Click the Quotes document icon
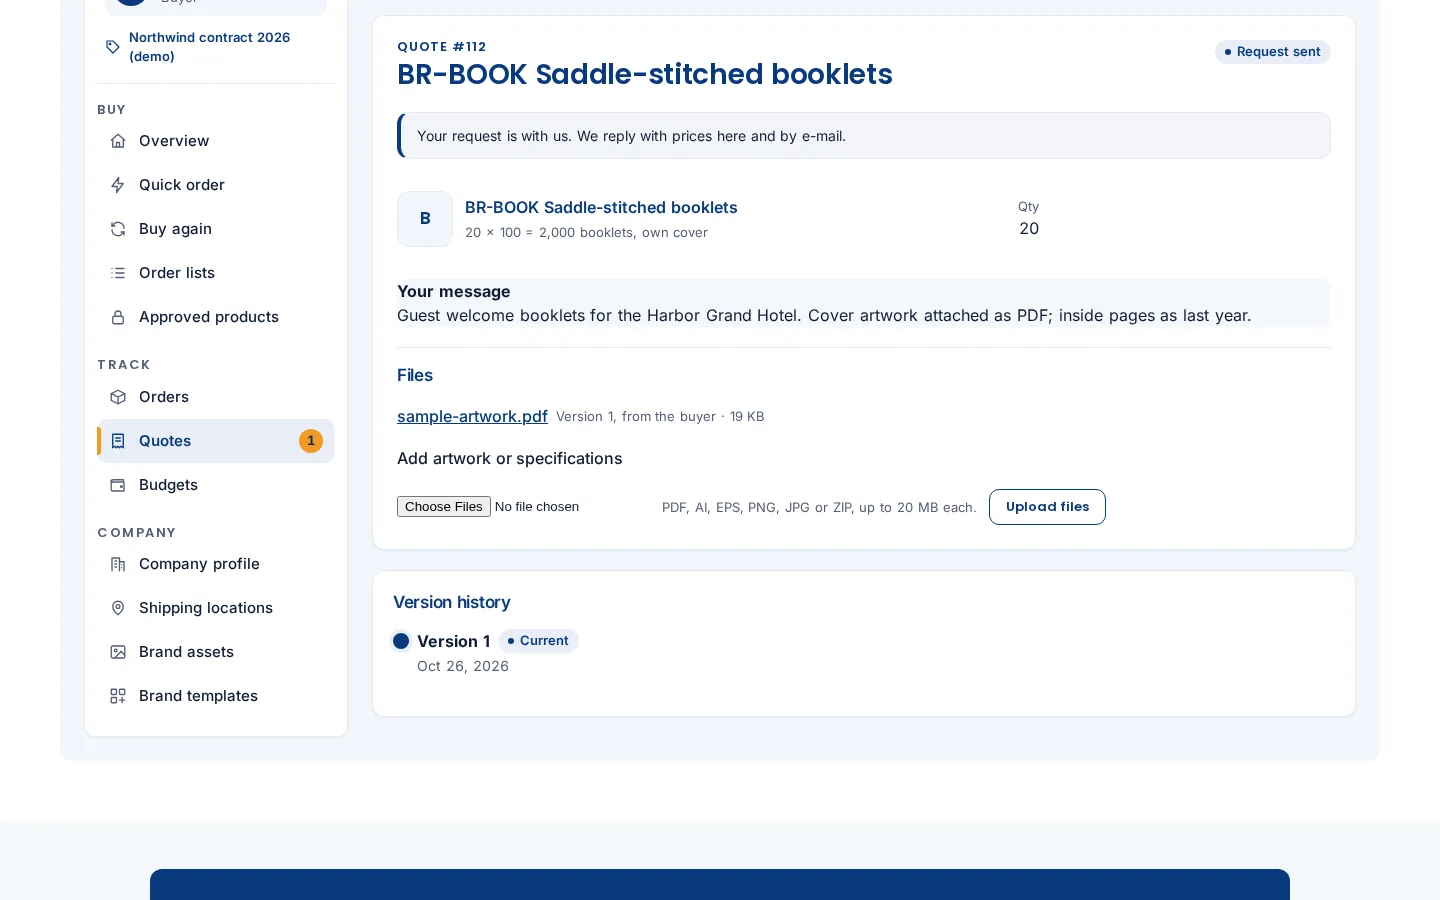This screenshot has width=1440, height=900. [118, 441]
